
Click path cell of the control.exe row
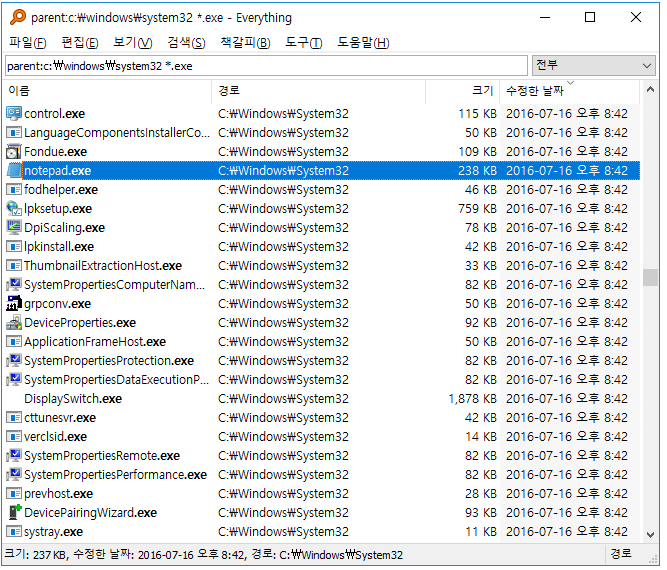pyautogui.click(x=283, y=114)
